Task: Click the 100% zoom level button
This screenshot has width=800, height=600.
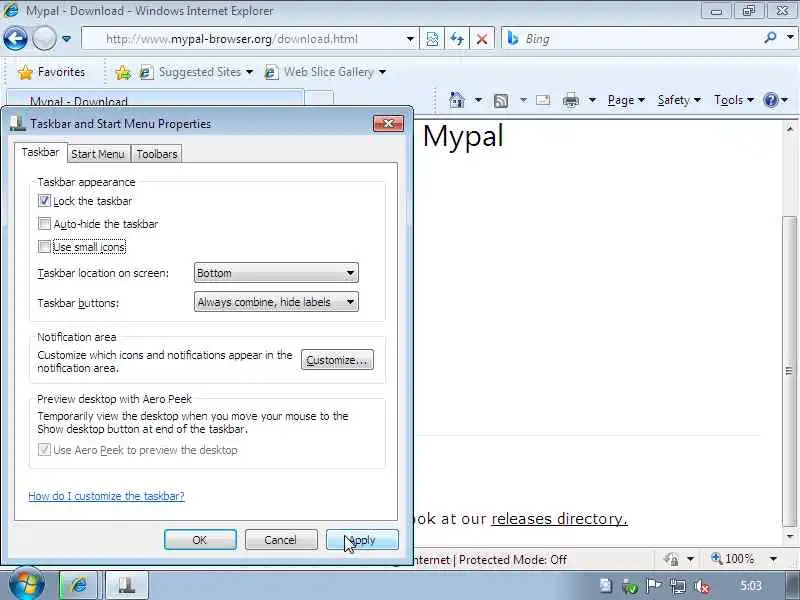Action: click(x=732, y=559)
